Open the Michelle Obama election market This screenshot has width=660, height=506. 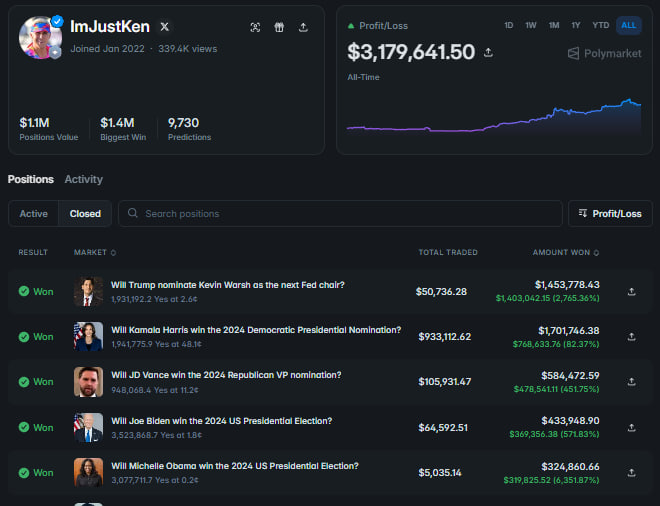pos(235,466)
